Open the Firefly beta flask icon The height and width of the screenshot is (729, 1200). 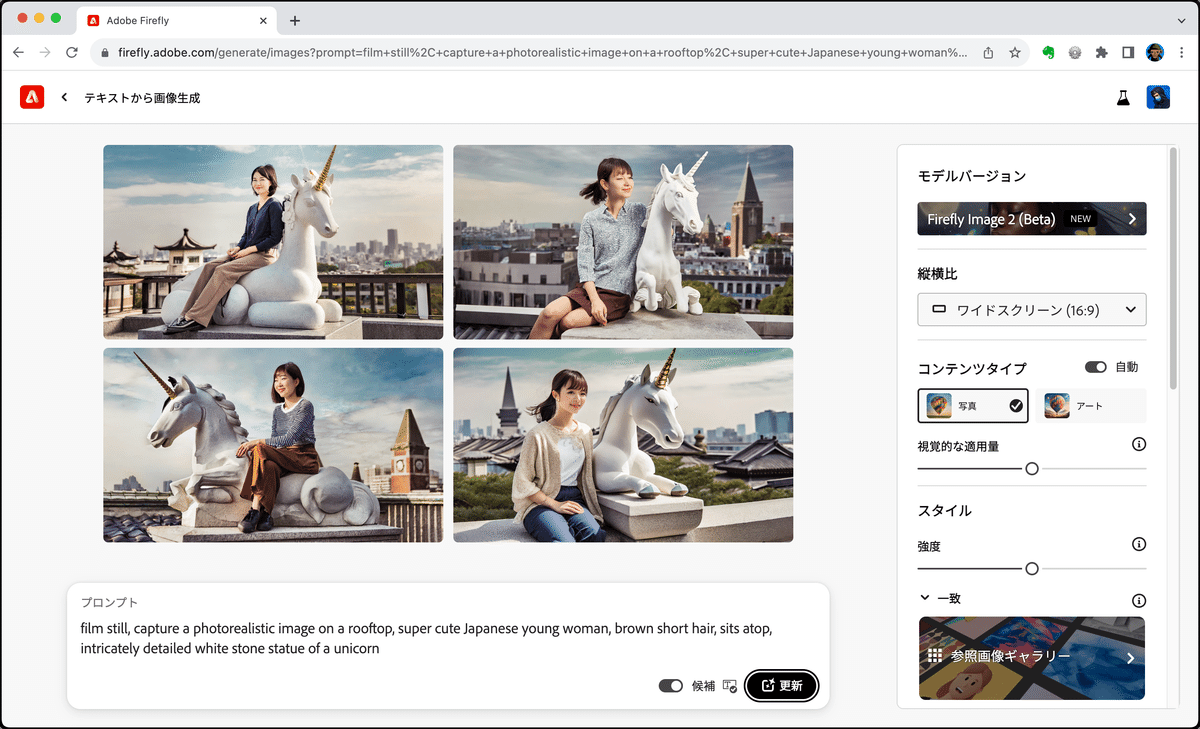(1123, 97)
